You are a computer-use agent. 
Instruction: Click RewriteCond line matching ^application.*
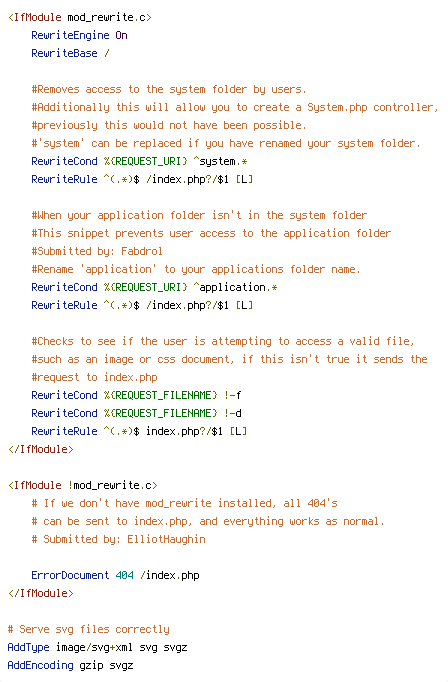[154, 288]
